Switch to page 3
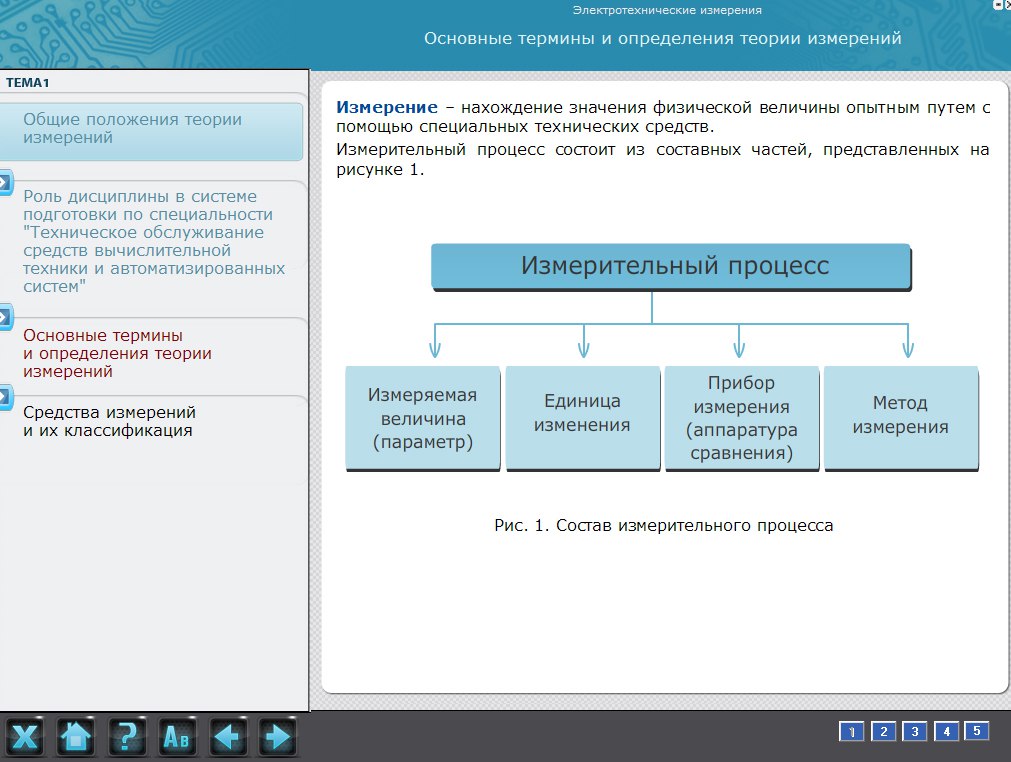Viewport: 1011px width, 762px height. point(914,732)
